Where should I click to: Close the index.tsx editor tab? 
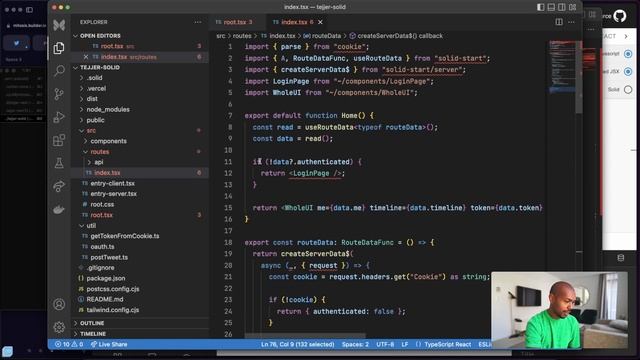coord(320,22)
